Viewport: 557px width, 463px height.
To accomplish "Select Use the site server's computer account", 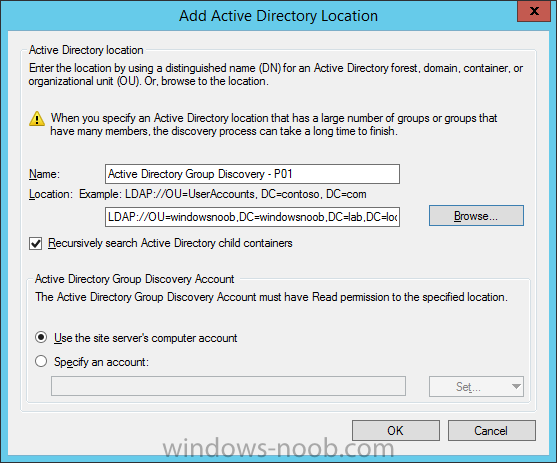I will [x=41, y=337].
